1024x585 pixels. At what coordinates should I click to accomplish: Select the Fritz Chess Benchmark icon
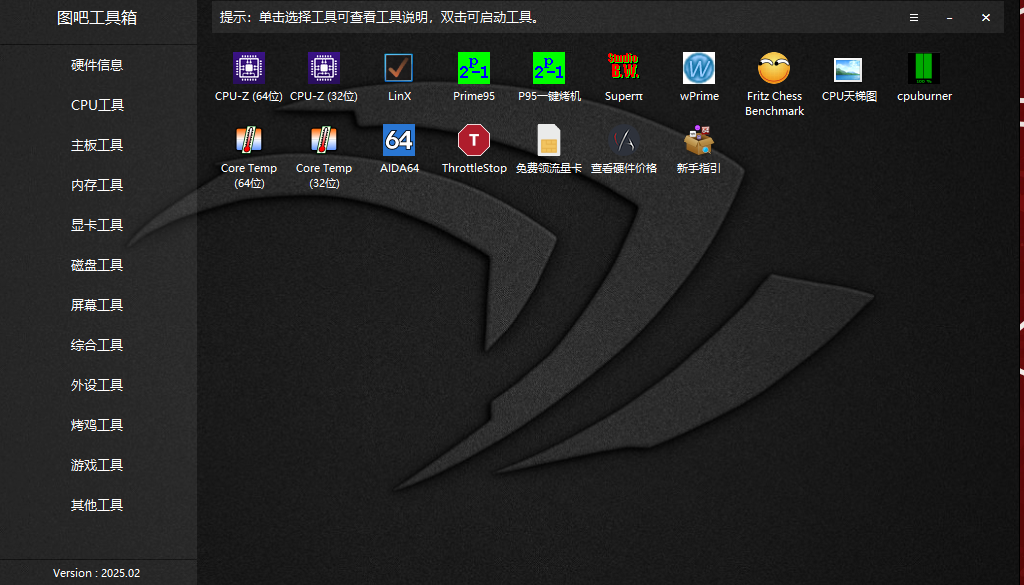click(x=774, y=68)
